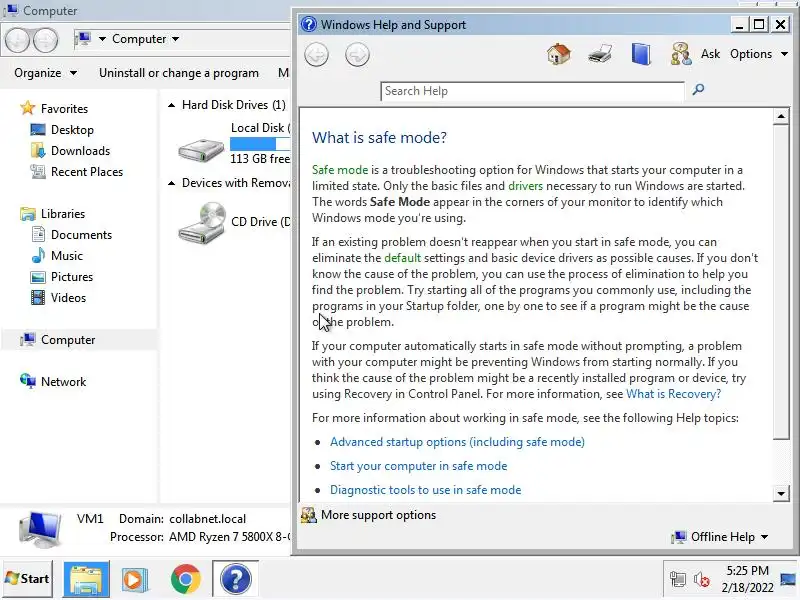Collapse Devices with Removable Storage group

click(x=171, y=183)
